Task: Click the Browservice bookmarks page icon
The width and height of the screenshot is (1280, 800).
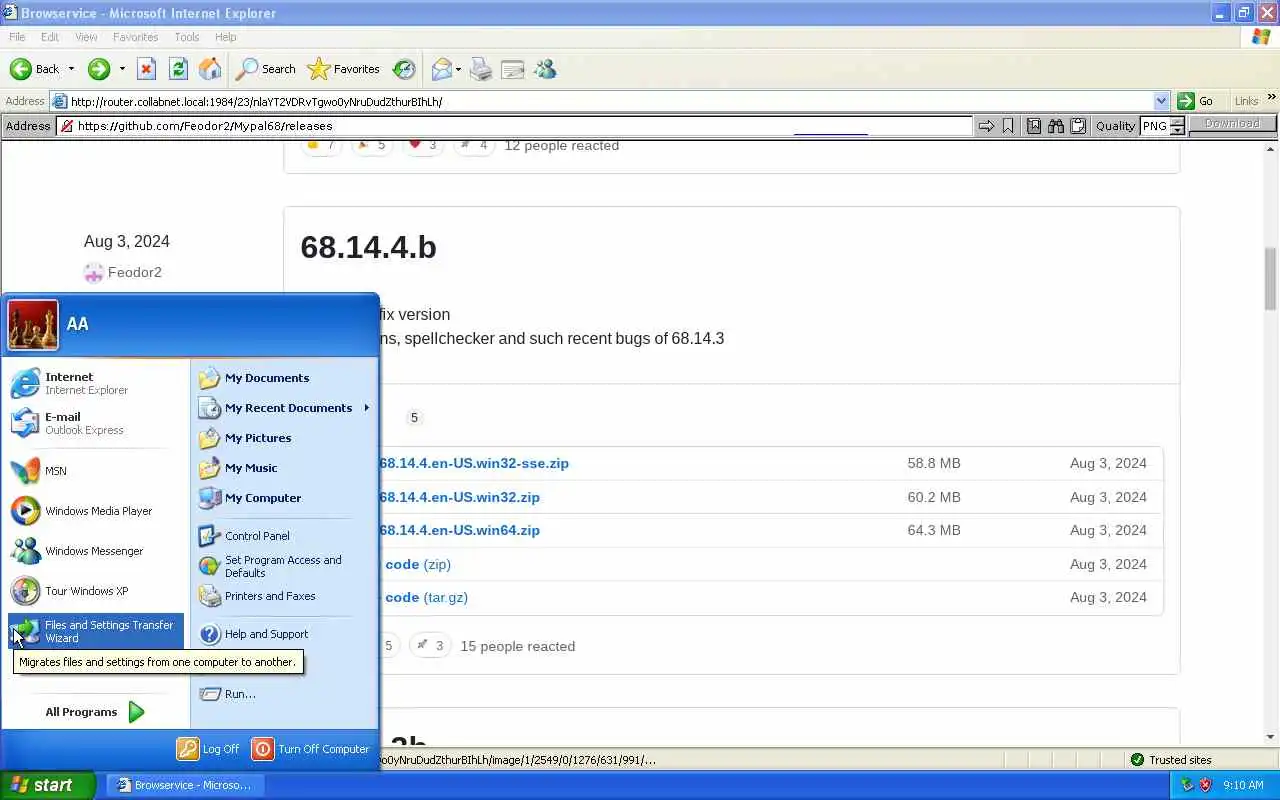Action: tap(1034, 126)
